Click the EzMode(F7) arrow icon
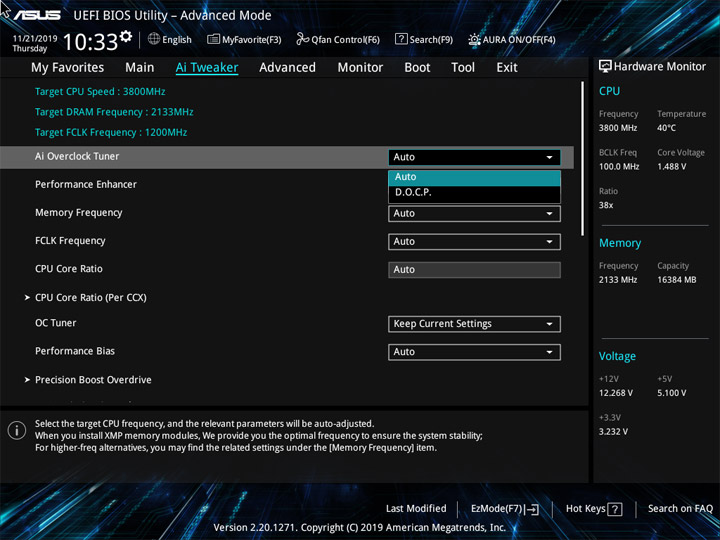The width and height of the screenshot is (720, 540). point(531,509)
